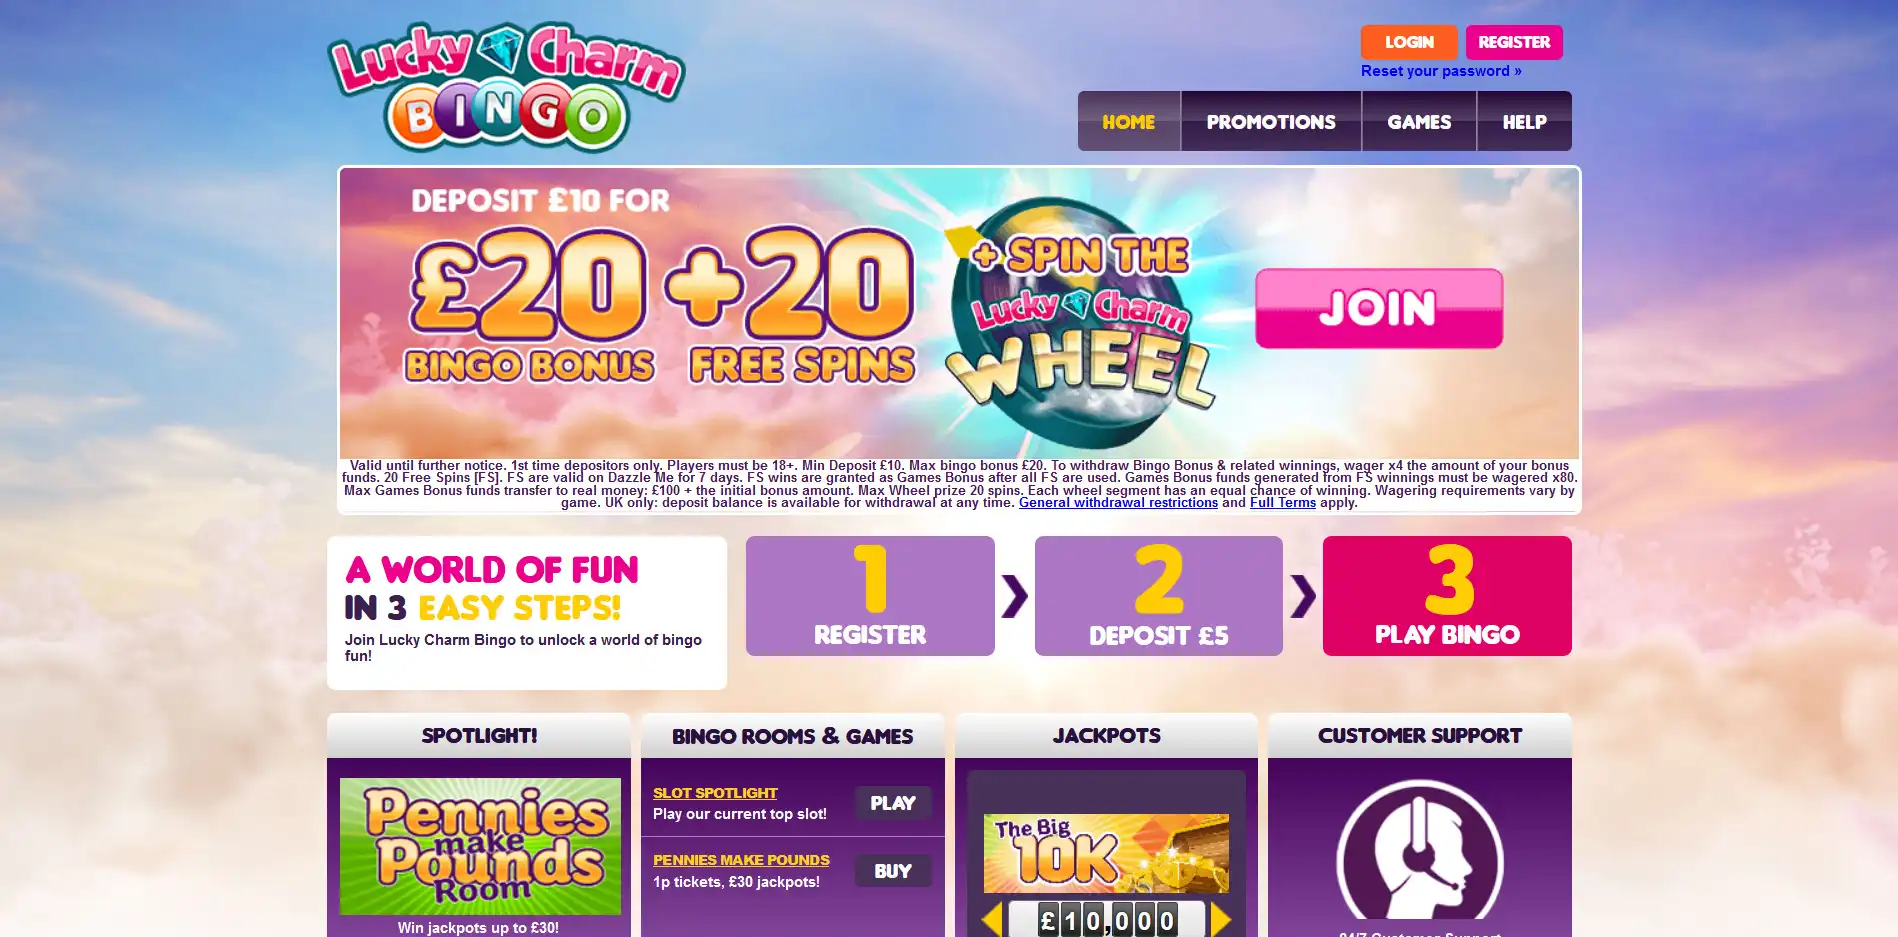Click the Lucky Charm Bingo logo
The image size is (1898, 937).
click(x=506, y=88)
